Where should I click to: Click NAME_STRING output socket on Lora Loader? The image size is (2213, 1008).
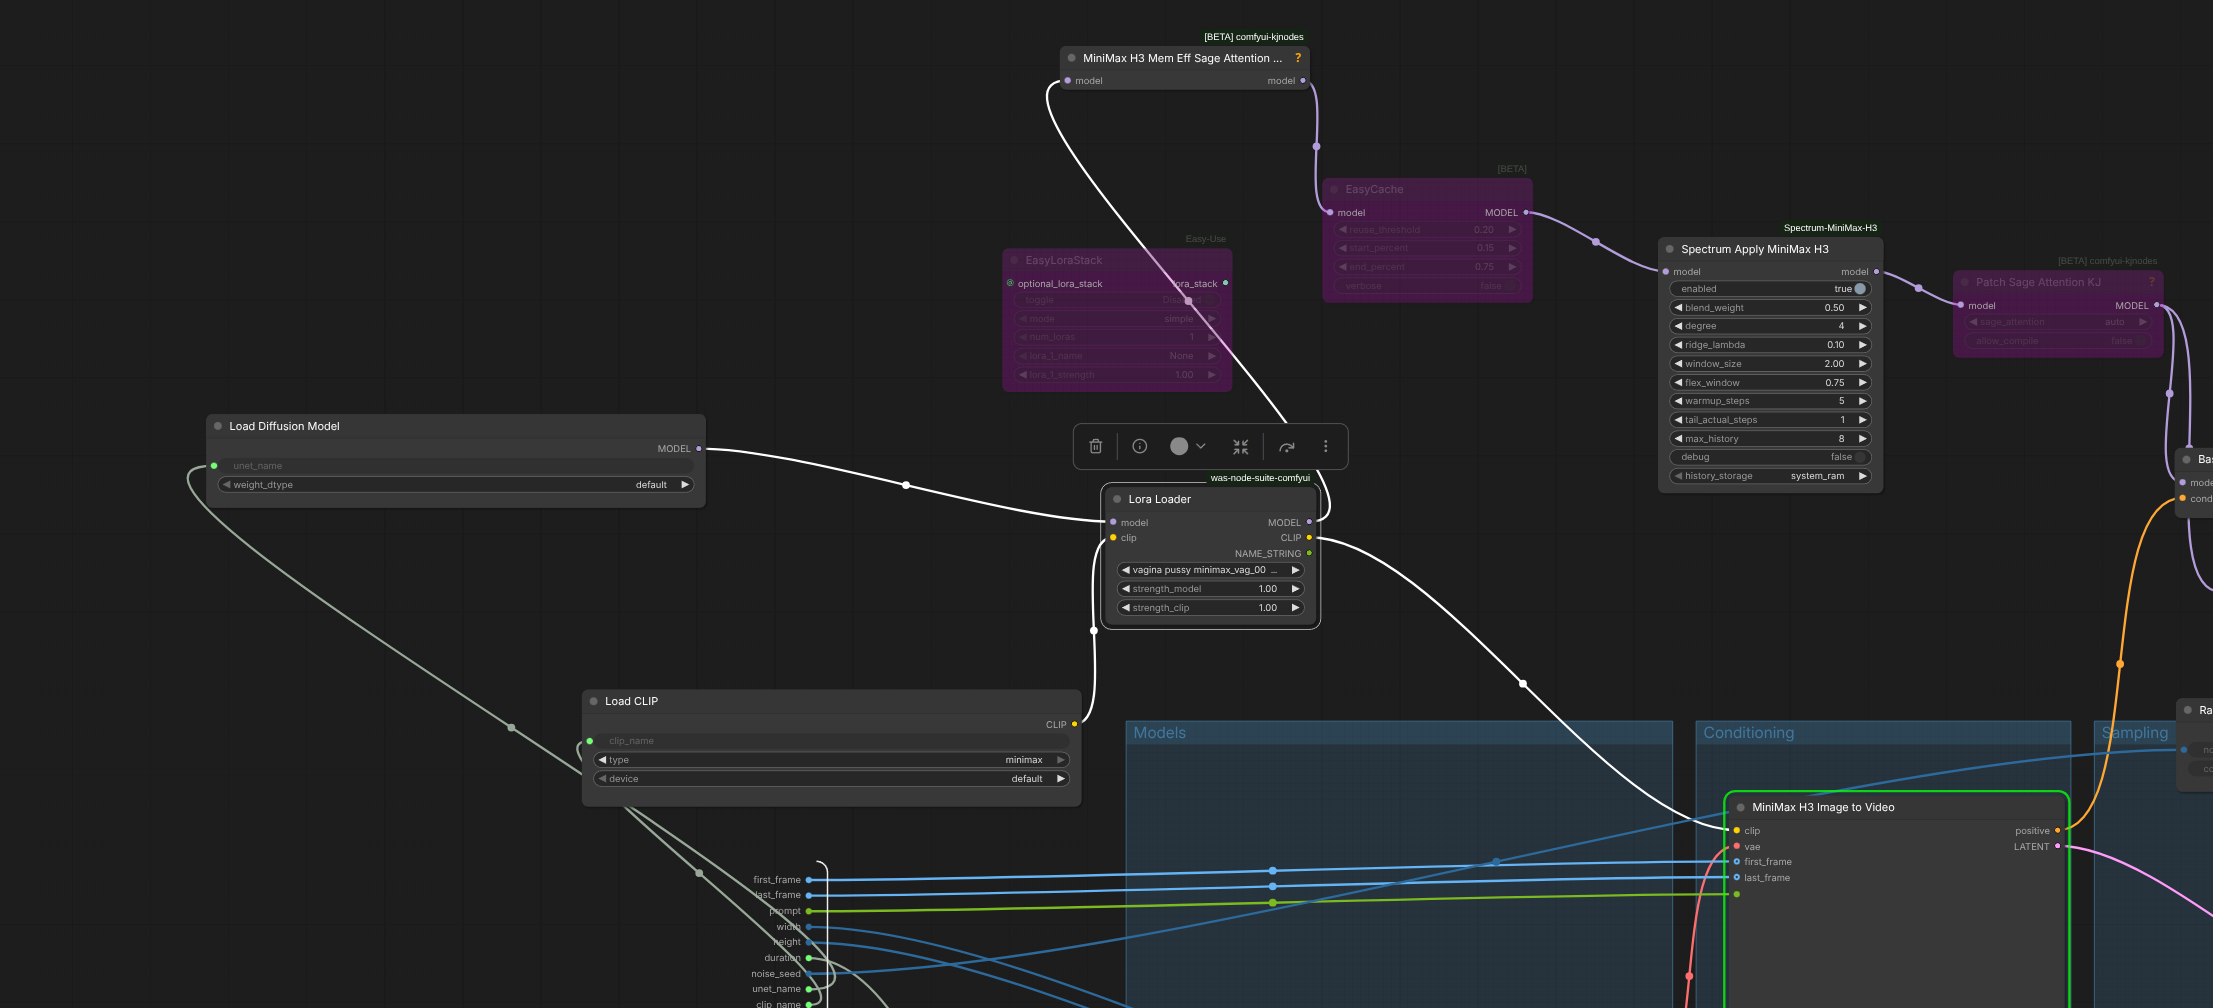(x=1309, y=553)
